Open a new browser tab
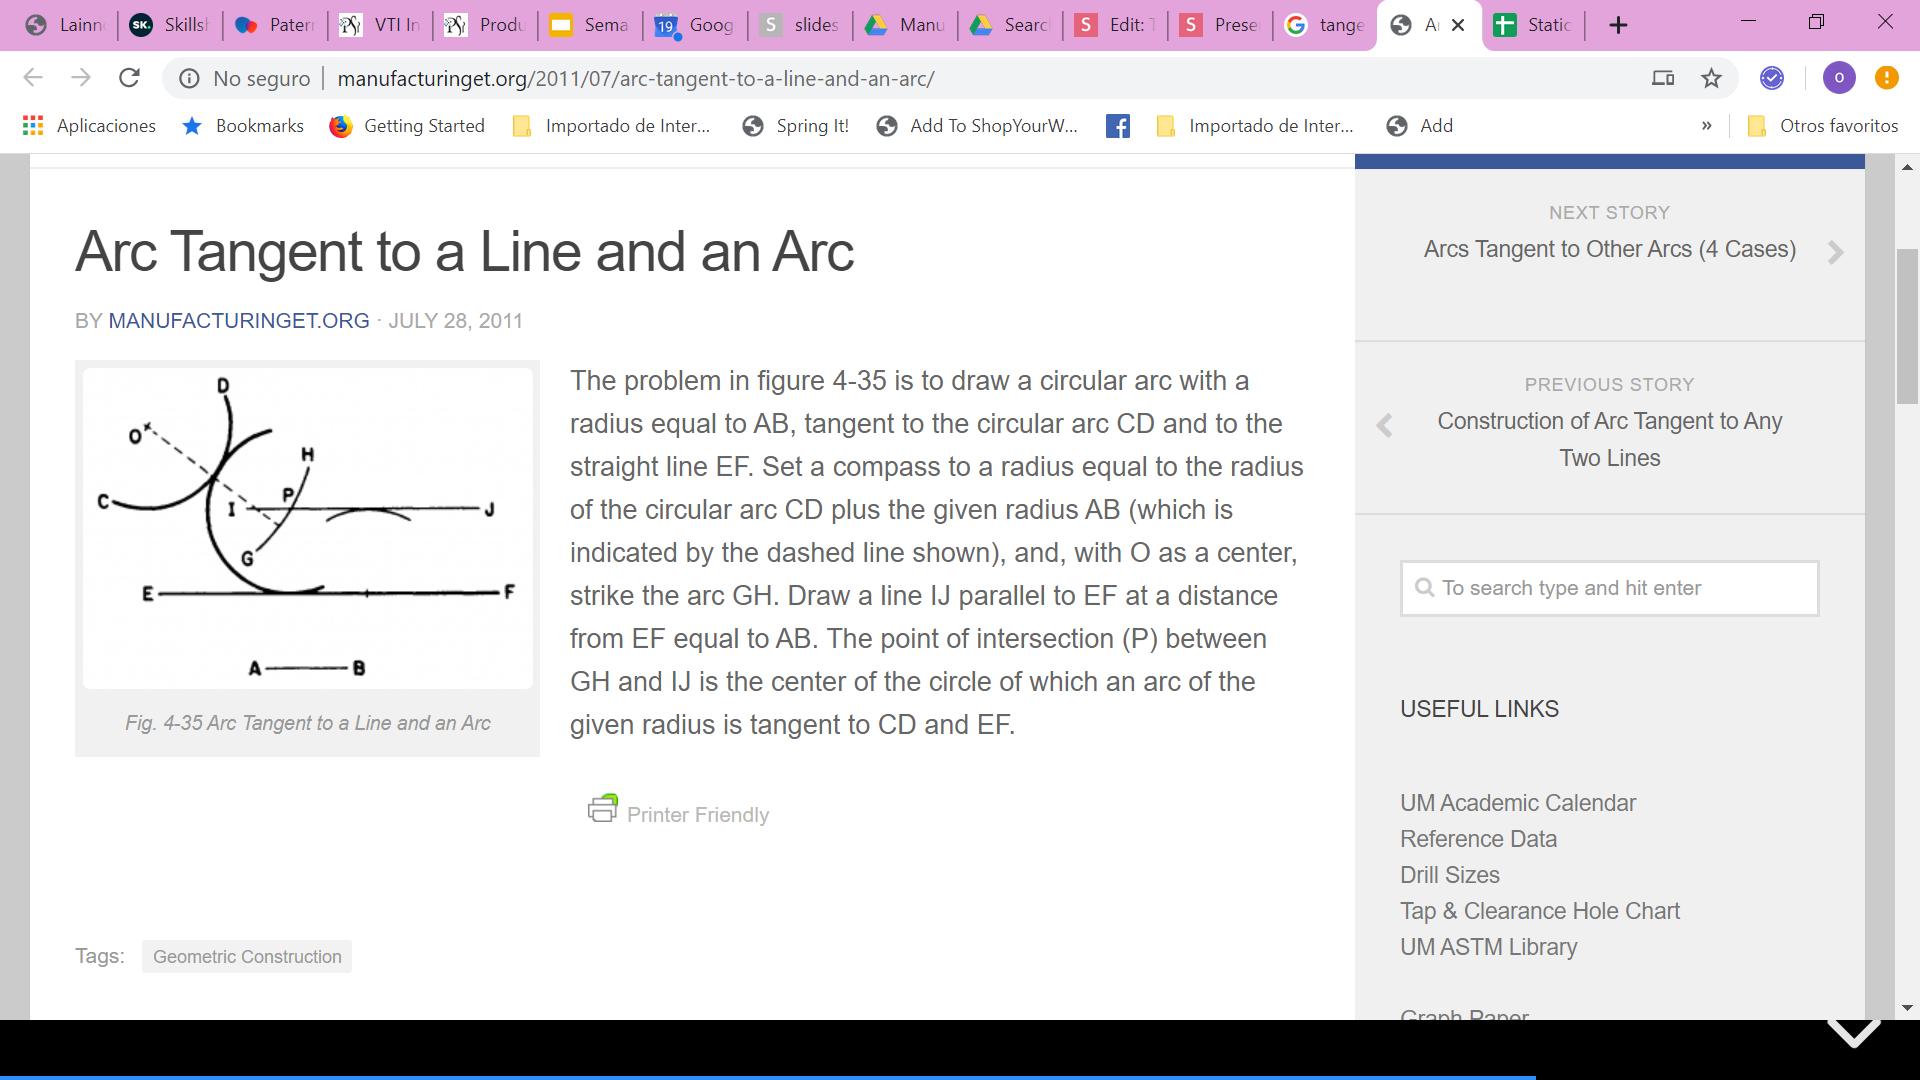1920x1080 pixels. 1618,25
